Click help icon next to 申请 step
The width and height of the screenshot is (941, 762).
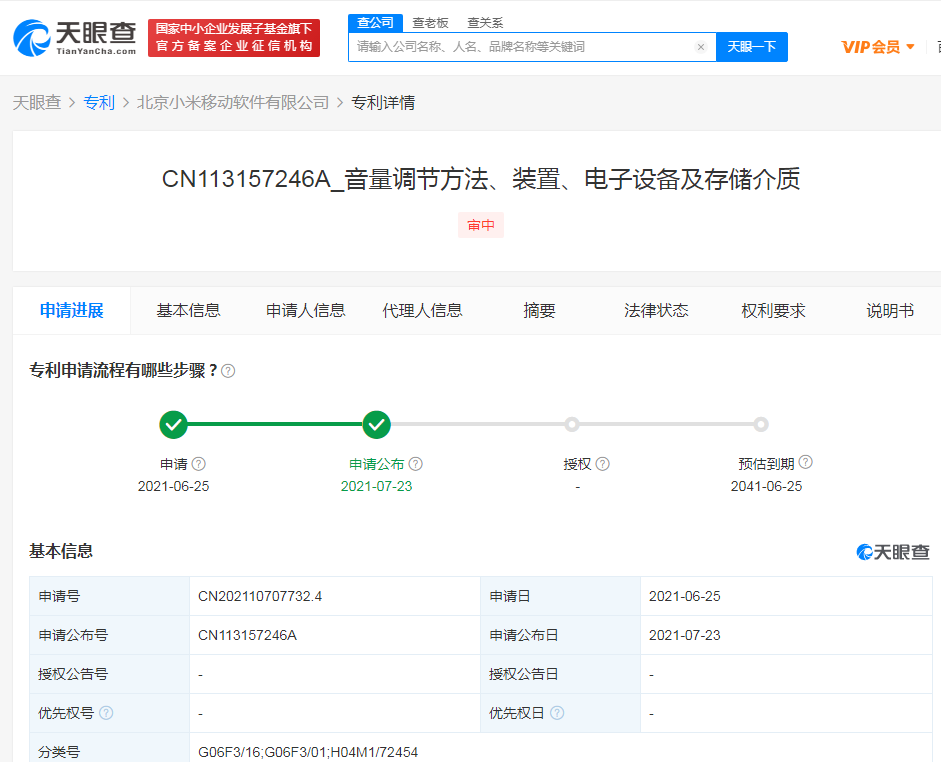click(x=199, y=463)
